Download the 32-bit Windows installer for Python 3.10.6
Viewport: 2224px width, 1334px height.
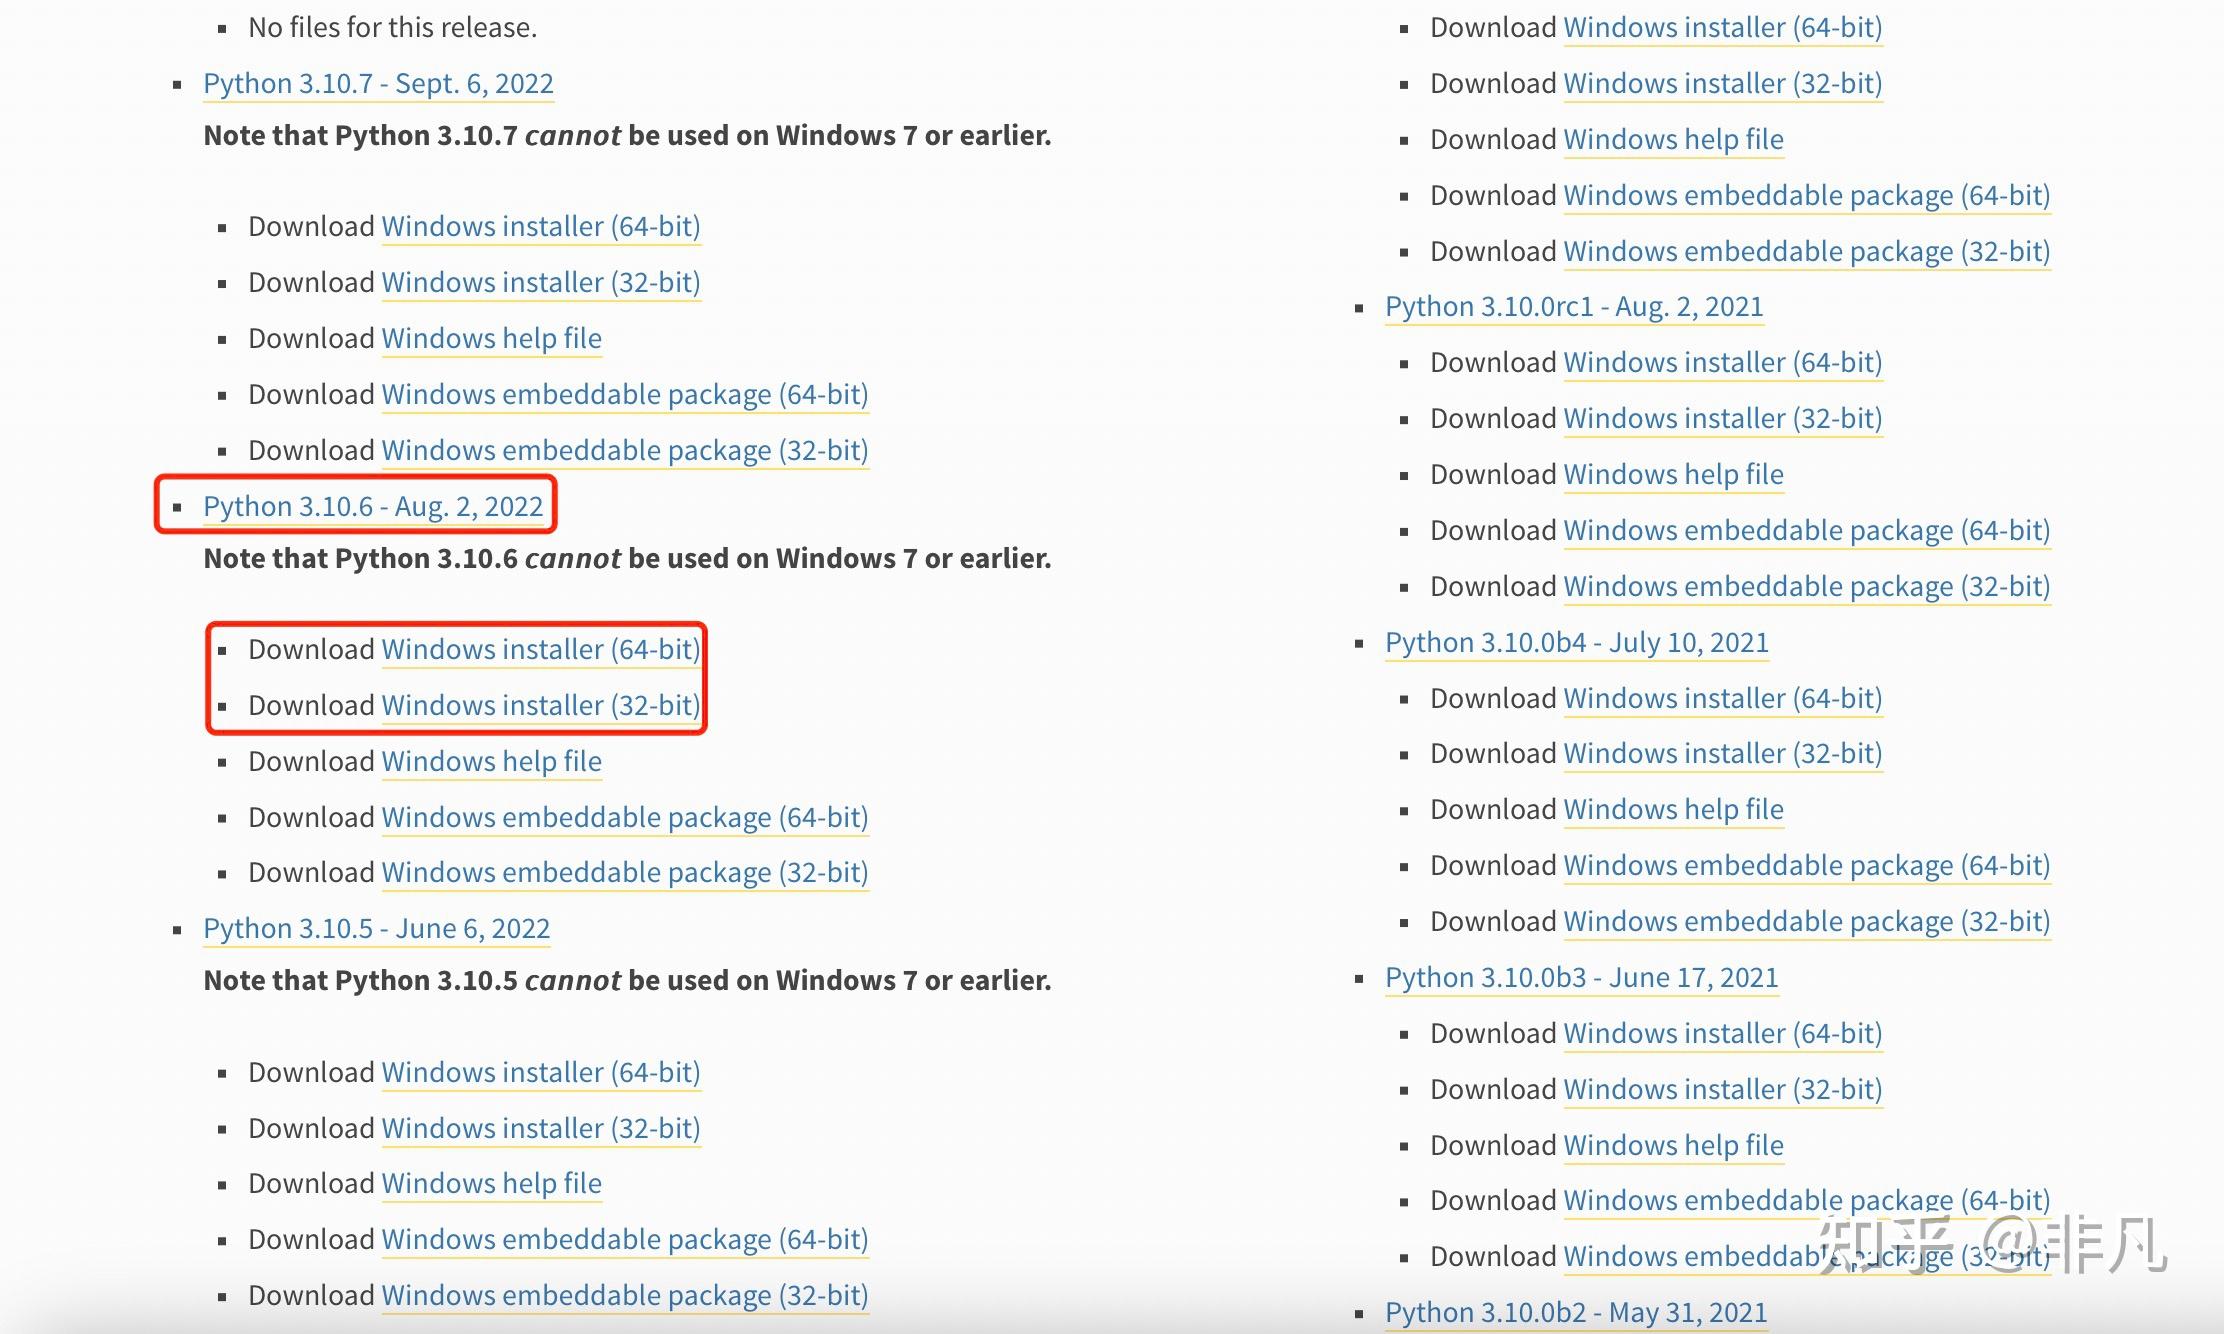point(540,706)
